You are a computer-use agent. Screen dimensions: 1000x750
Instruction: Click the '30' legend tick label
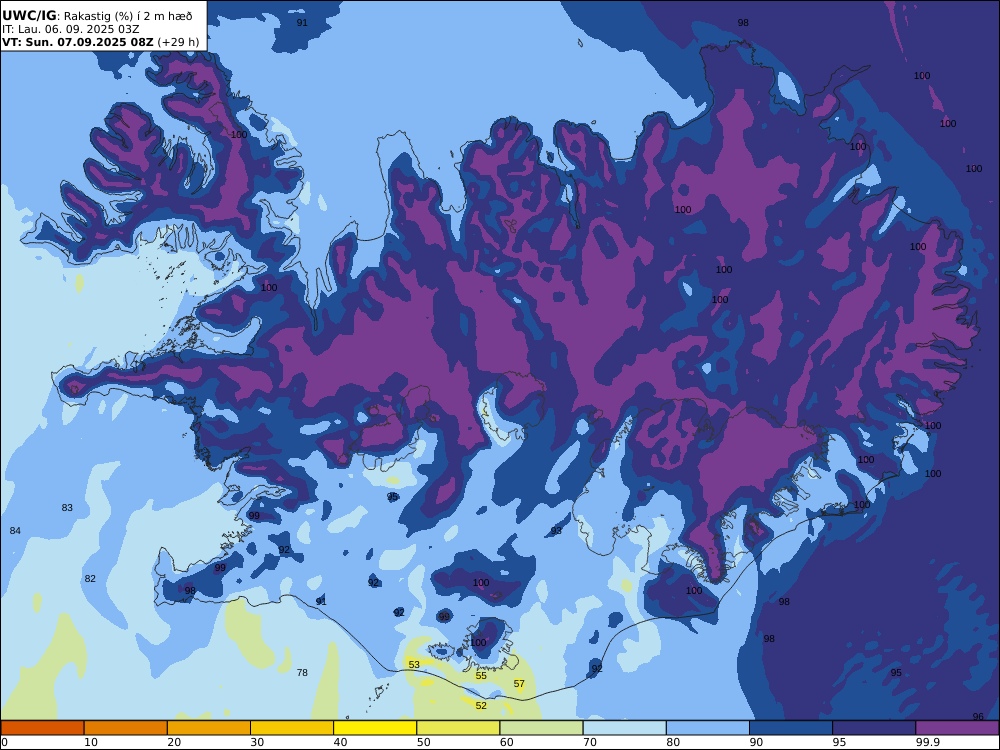(258, 742)
